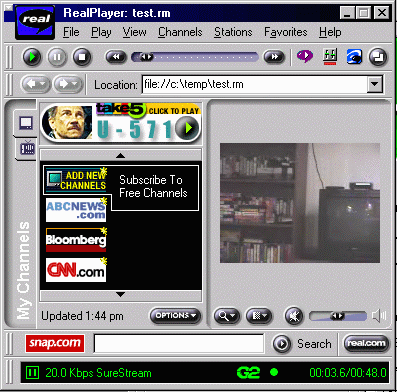Click the rewind button
This screenshot has height=392, width=397.
point(116,57)
